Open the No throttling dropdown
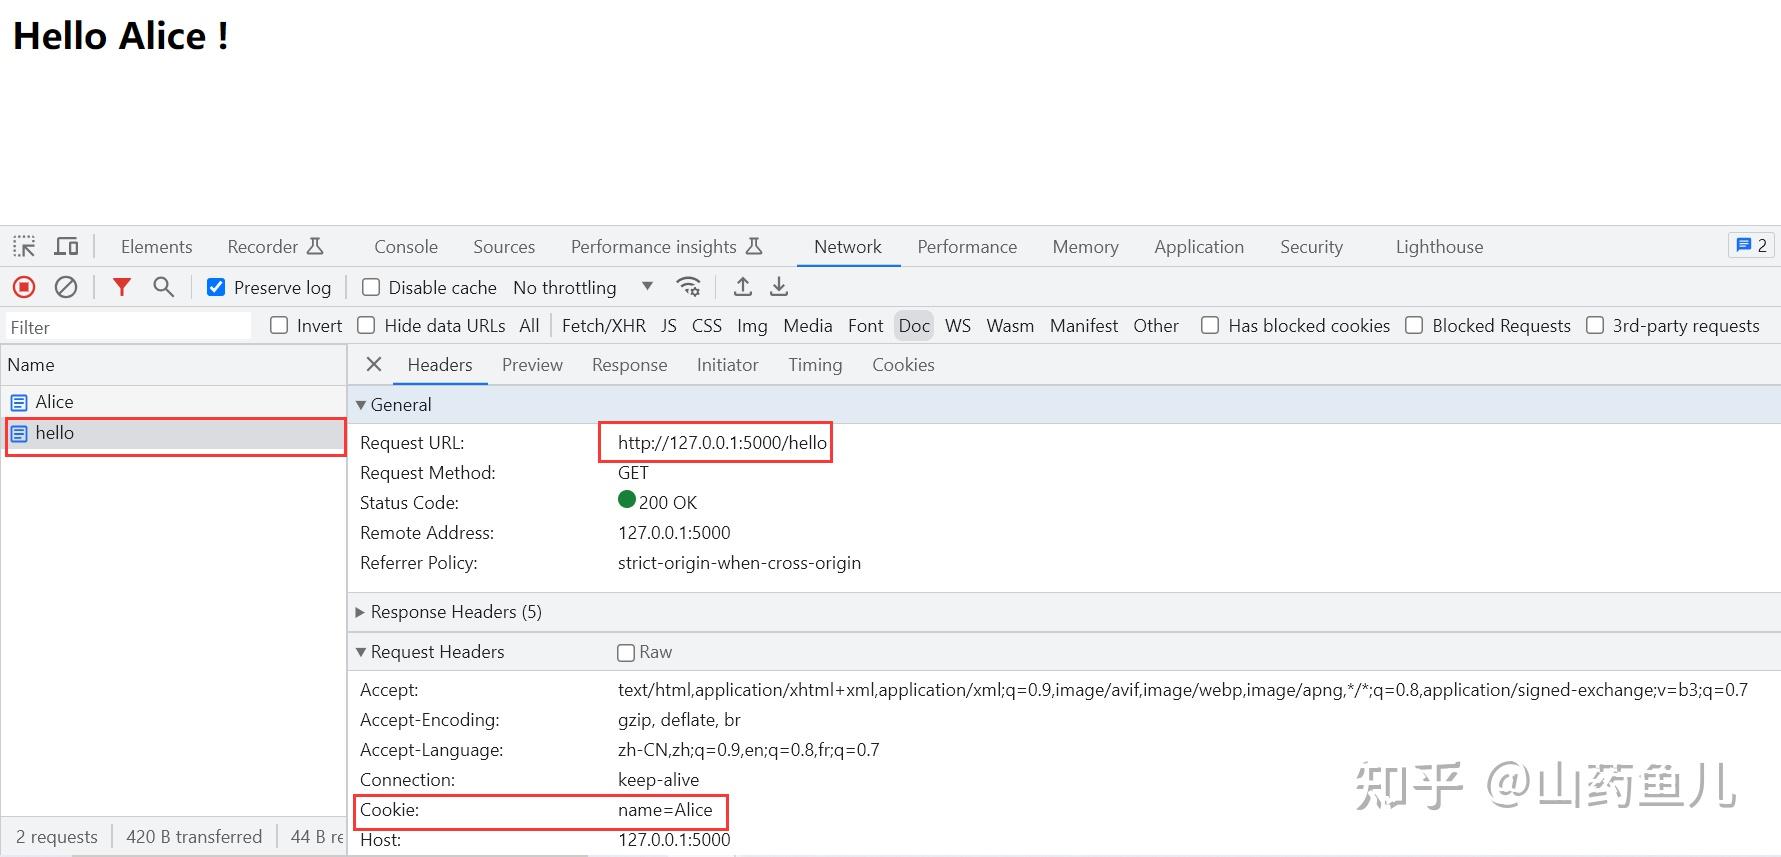The height and width of the screenshot is (857, 1781). pos(583,288)
